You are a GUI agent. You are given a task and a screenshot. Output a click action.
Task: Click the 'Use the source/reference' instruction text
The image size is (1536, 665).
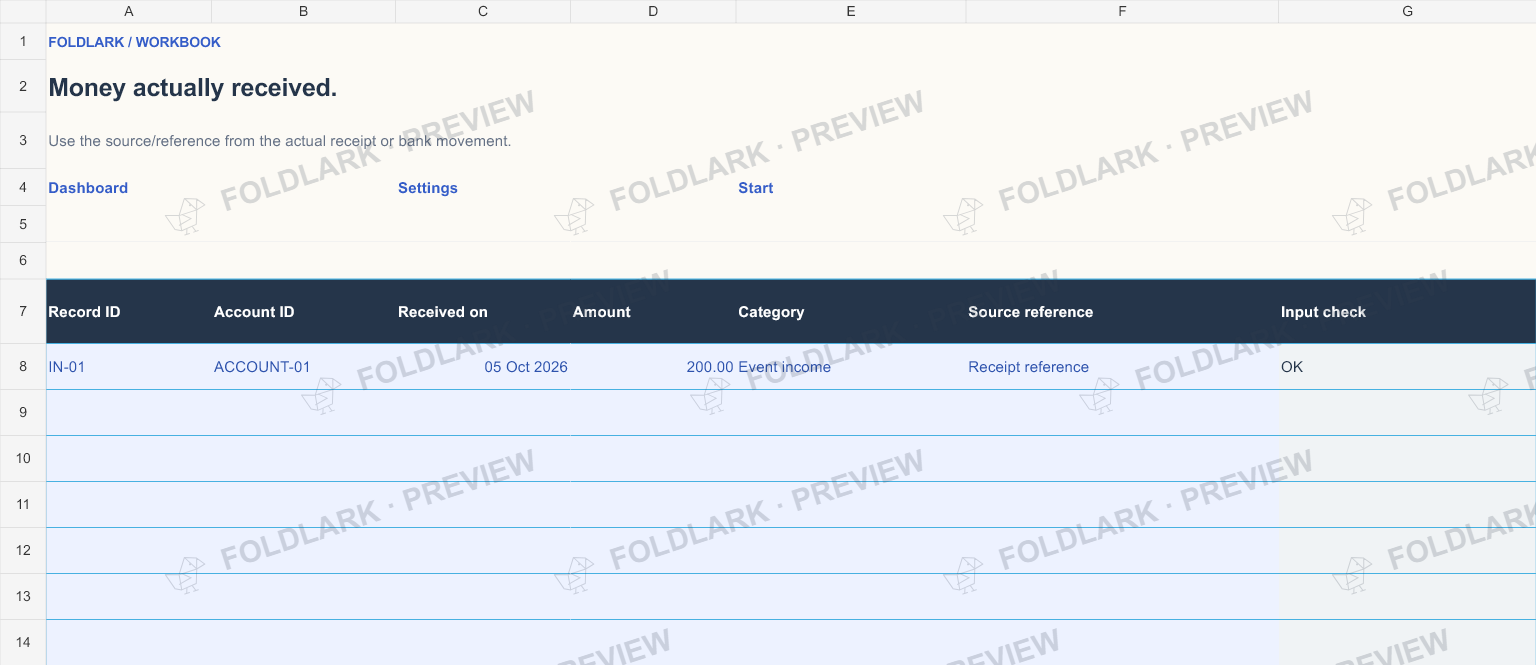pos(280,141)
